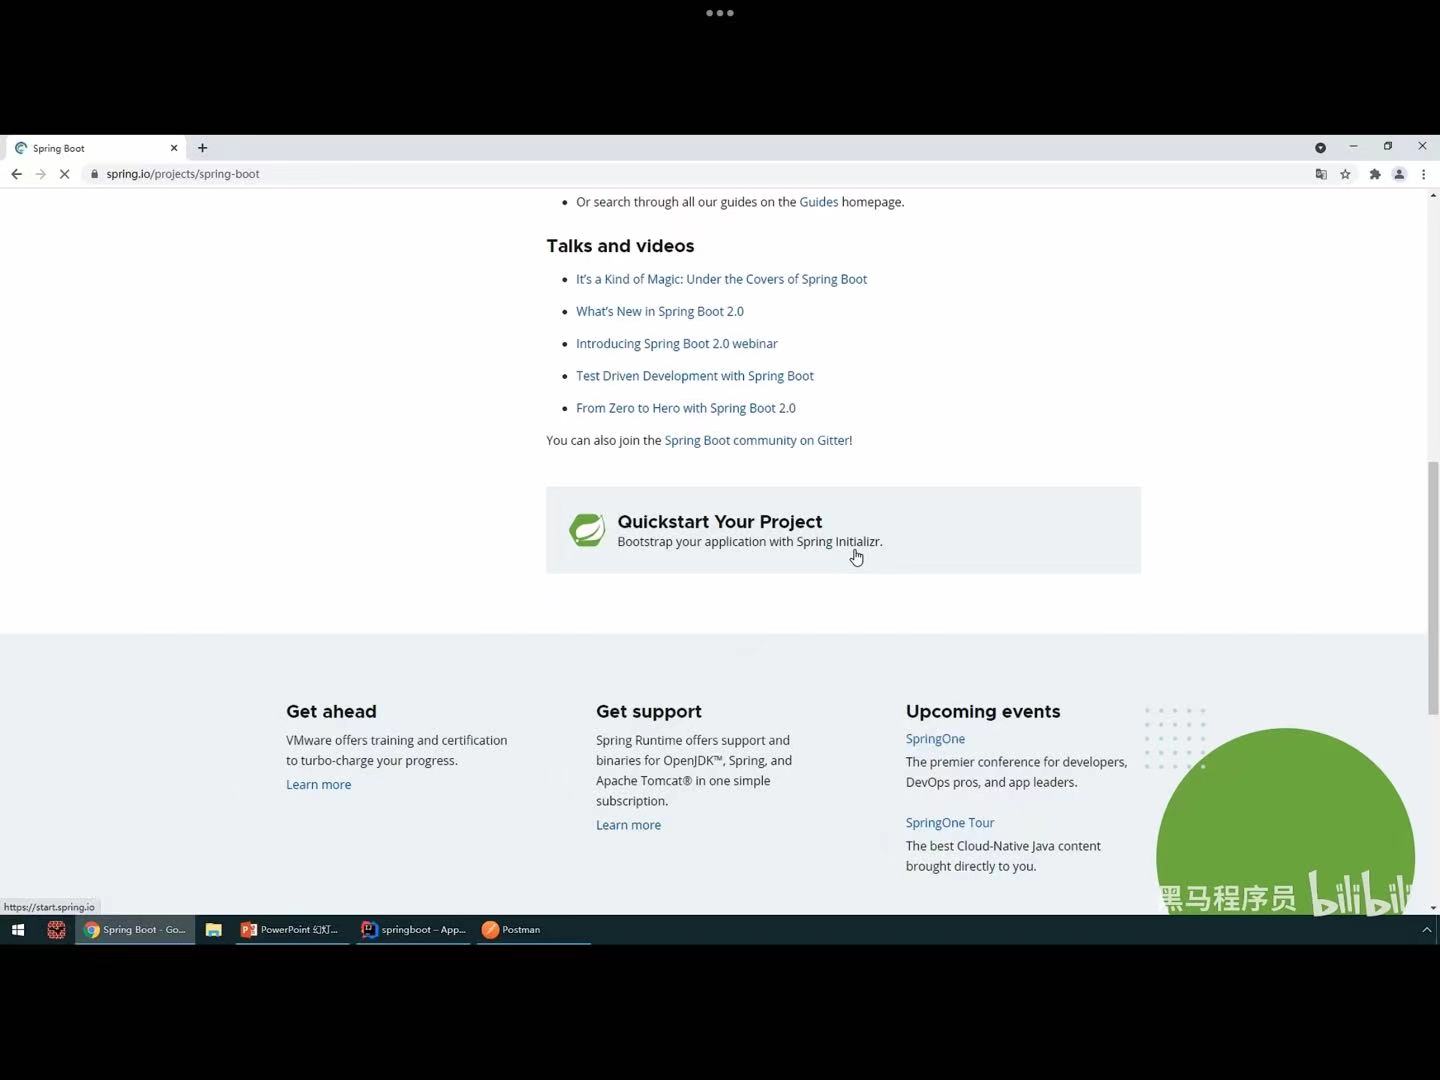Click the scrollbar up arrow

1433,195
